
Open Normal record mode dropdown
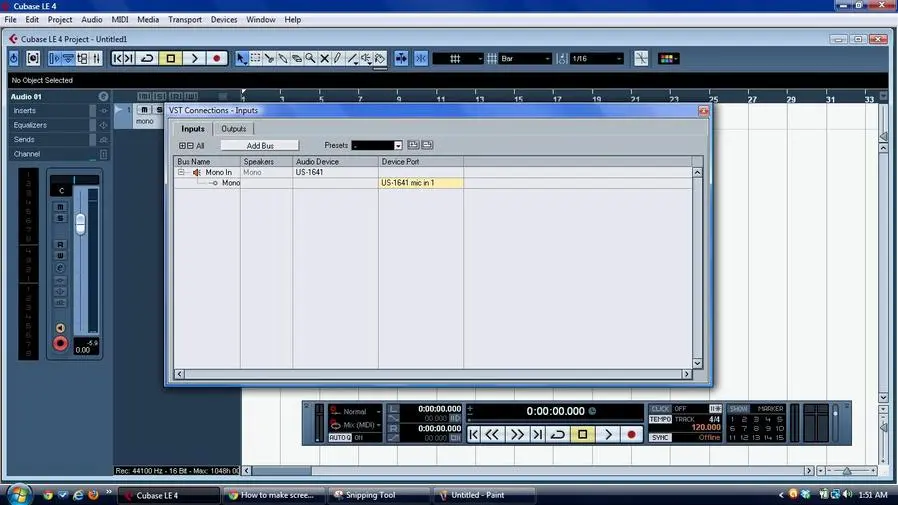tap(356, 411)
